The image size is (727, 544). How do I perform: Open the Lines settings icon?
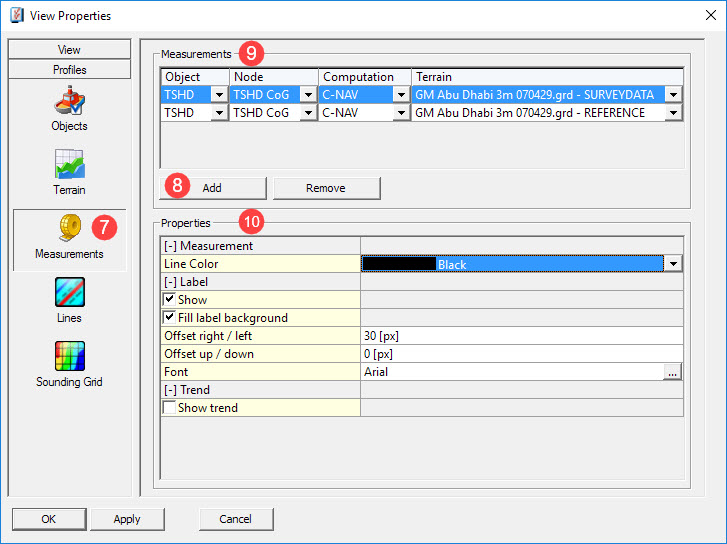click(69, 293)
